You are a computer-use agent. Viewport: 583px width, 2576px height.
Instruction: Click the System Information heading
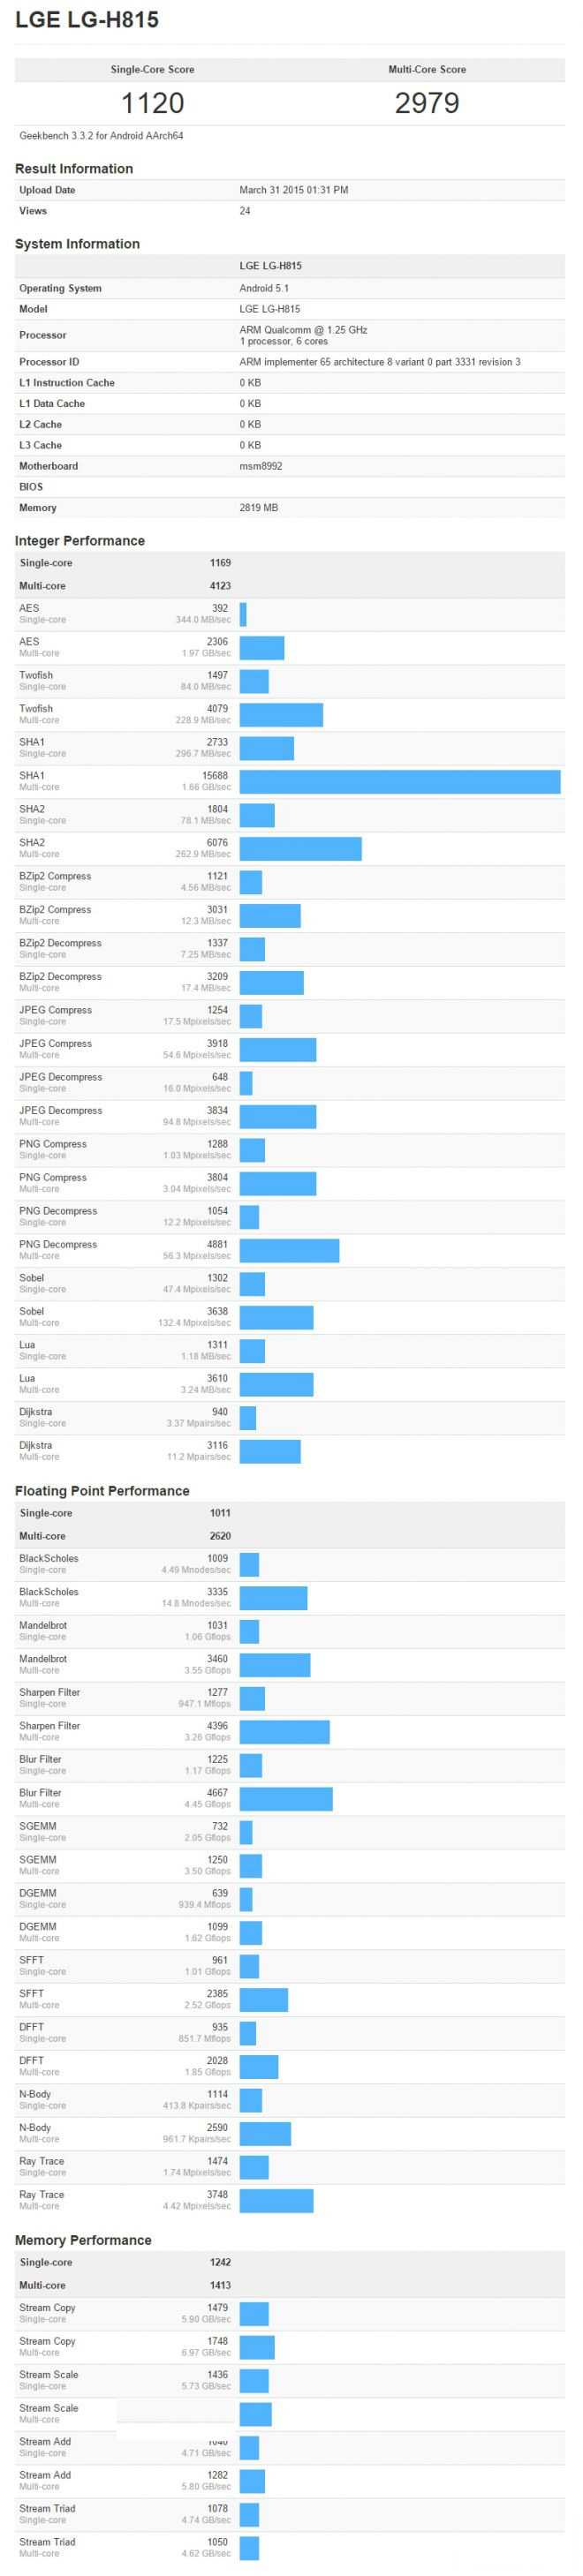(x=77, y=244)
